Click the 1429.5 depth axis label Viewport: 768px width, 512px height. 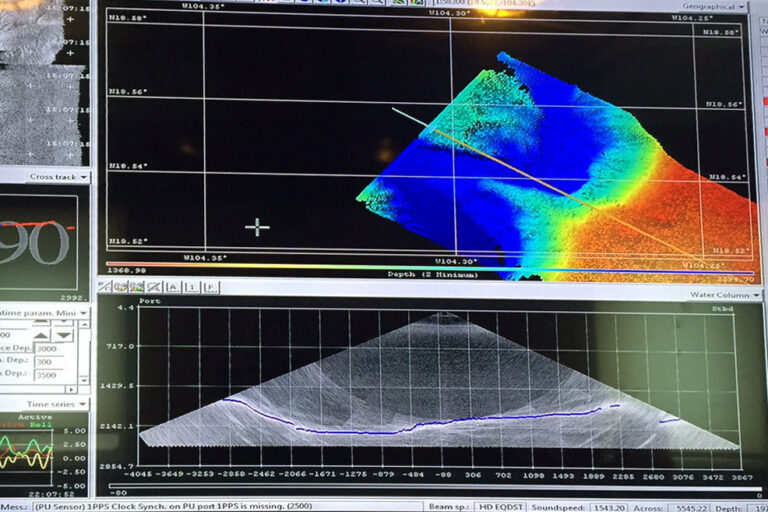(x=117, y=386)
